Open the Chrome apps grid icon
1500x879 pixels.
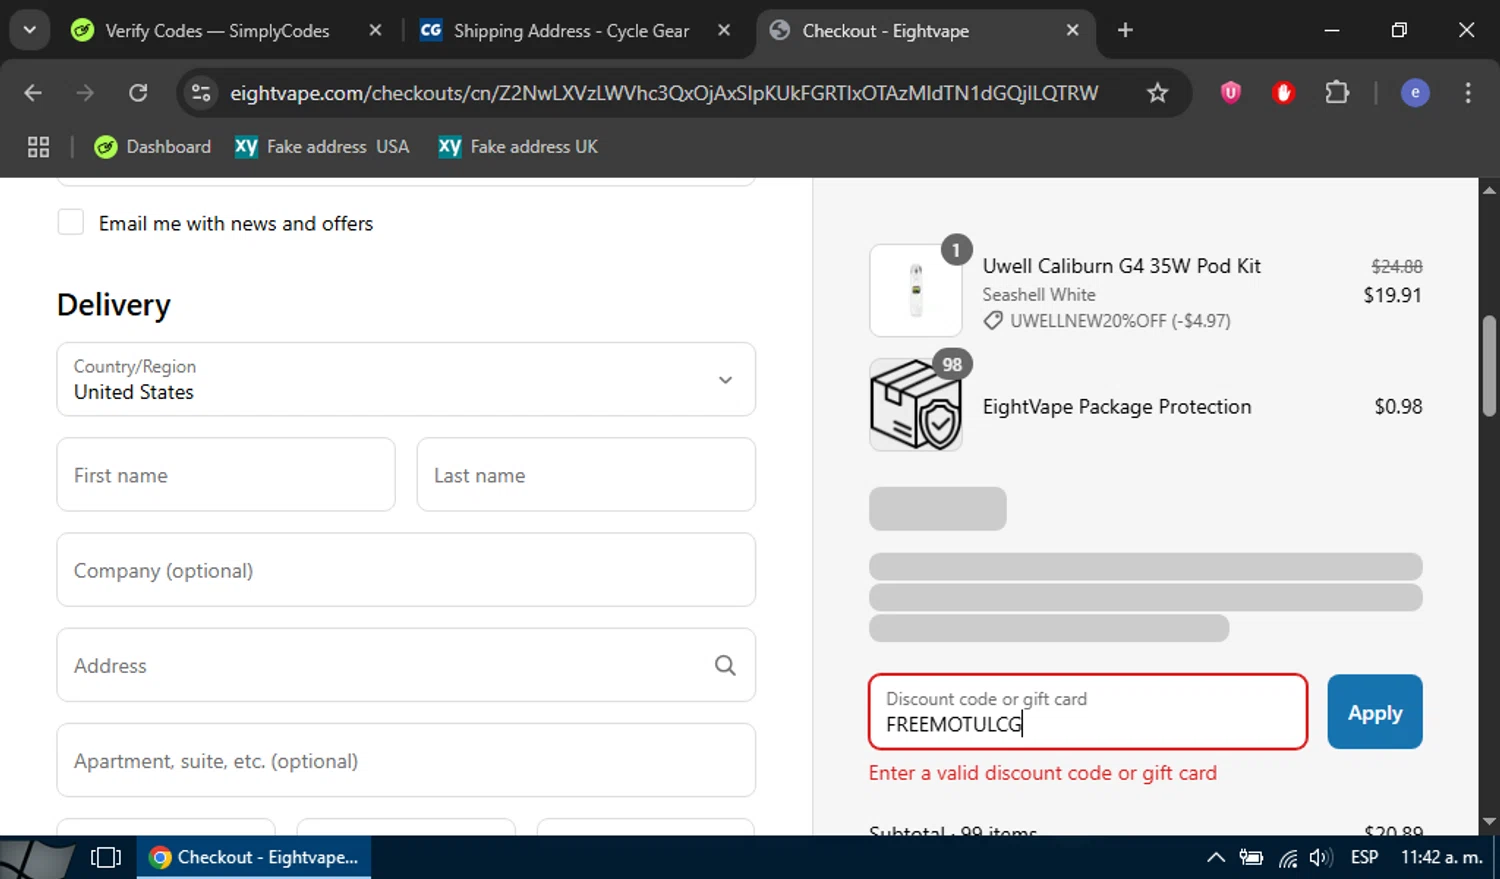[38, 147]
